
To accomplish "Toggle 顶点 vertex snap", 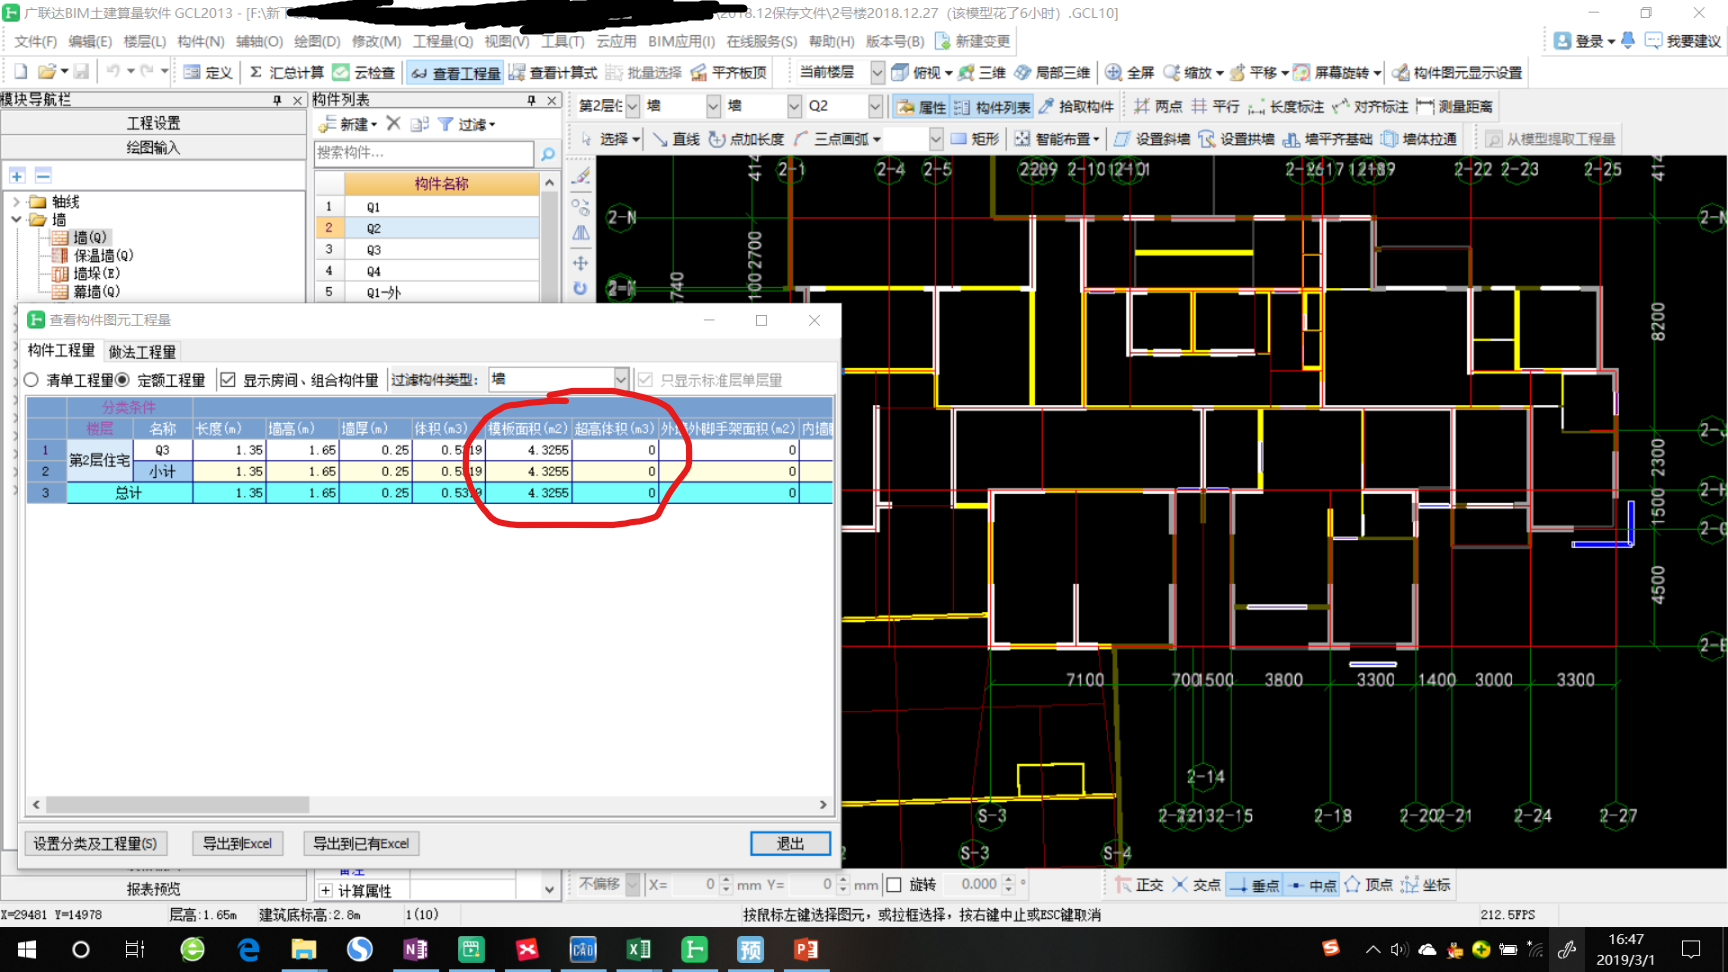I will pos(1369,884).
